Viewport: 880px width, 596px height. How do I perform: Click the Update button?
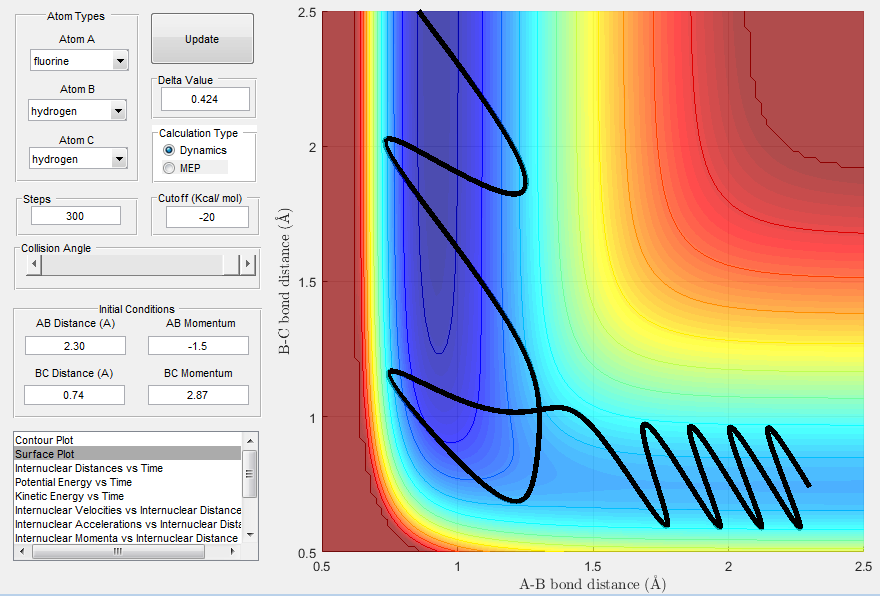[202, 39]
